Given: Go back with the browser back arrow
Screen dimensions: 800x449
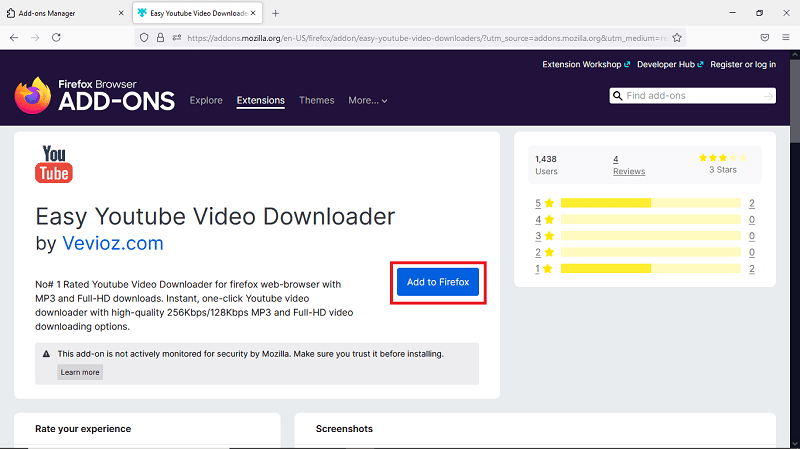Looking at the screenshot, I should (x=14, y=38).
